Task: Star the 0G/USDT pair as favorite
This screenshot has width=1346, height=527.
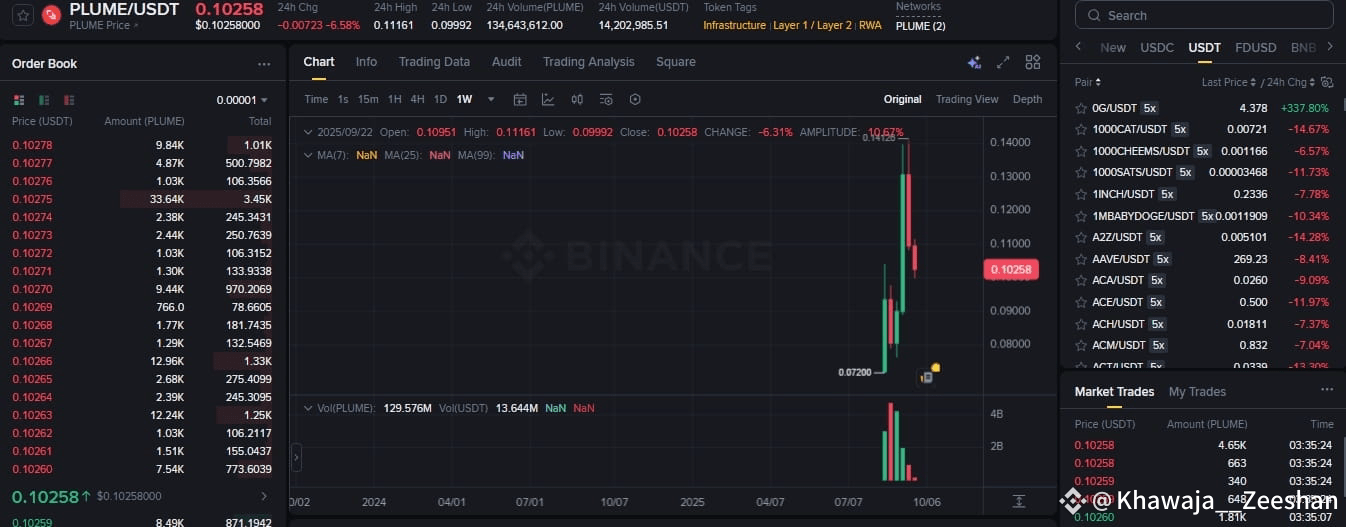Action: coord(1081,108)
